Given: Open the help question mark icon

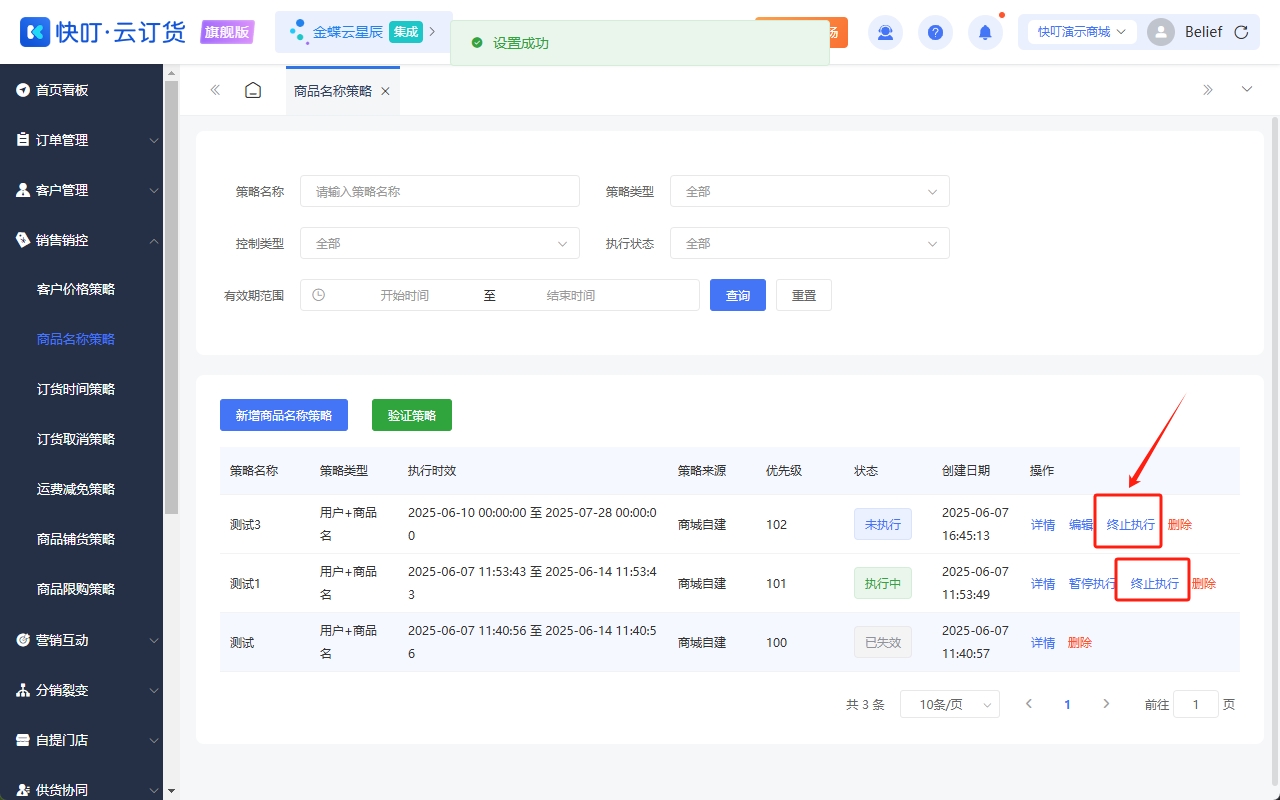Looking at the screenshot, I should tap(935, 32).
